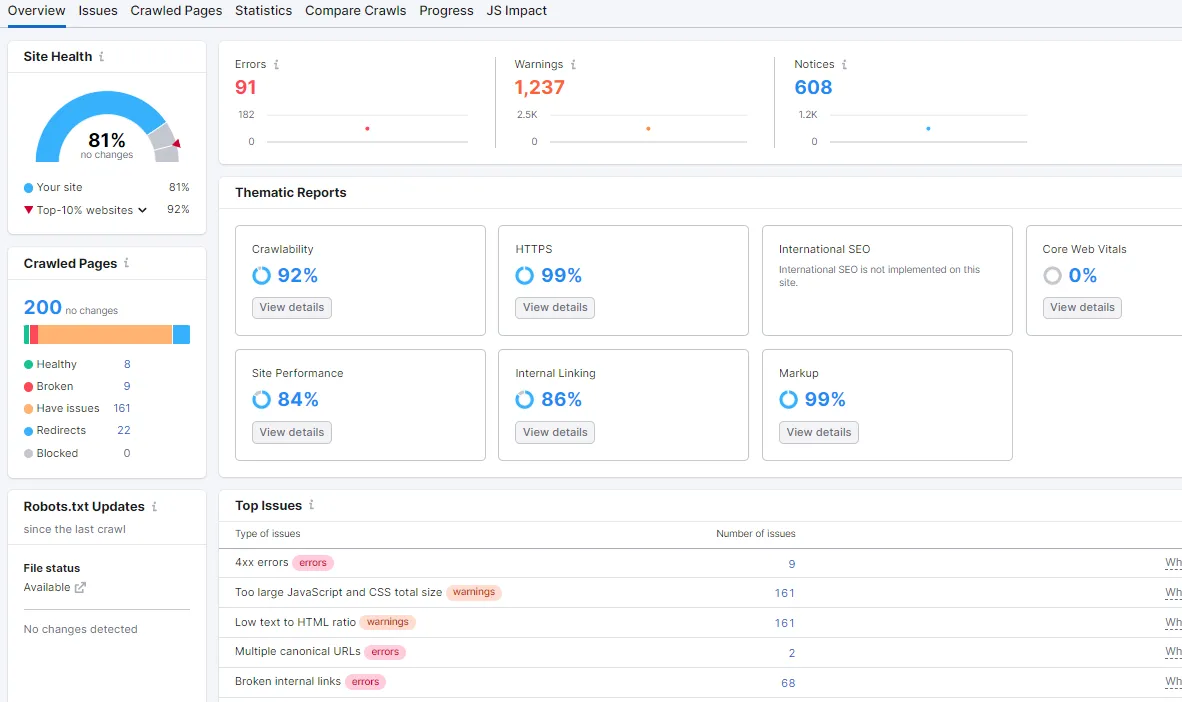Expand the Top-10% websites dropdown
The width and height of the screenshot is (1182, 702).
[x=143, y=210]
